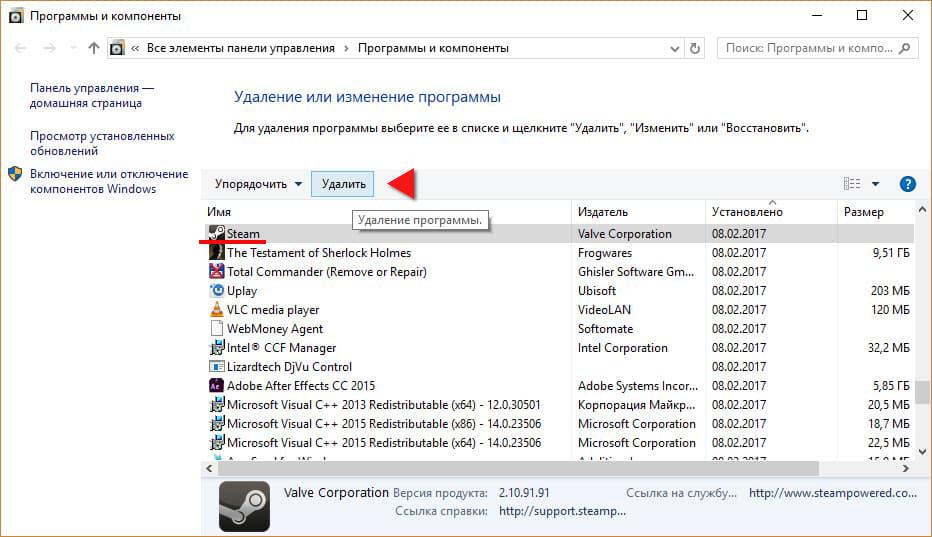Select the WebMoney Agent name

coord(275,329)
